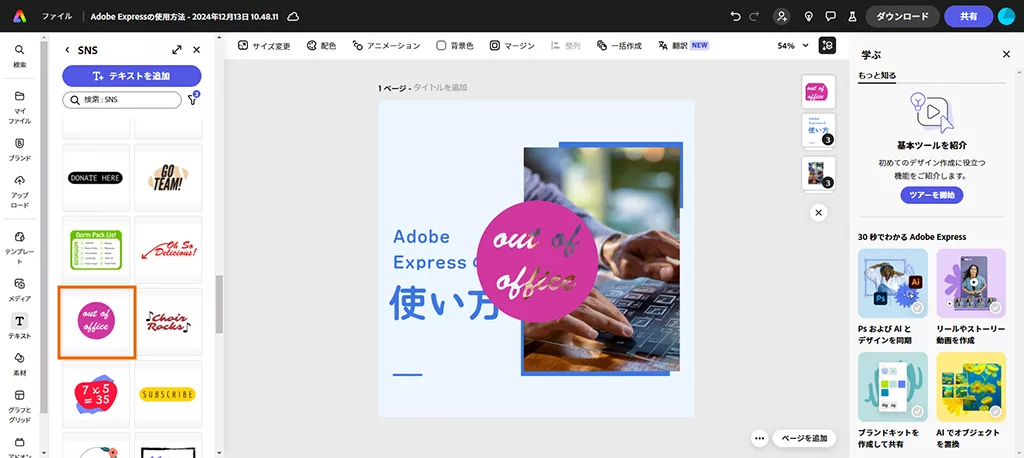Open リールやストーリー動画を作成 card

[x=971, y=297]
